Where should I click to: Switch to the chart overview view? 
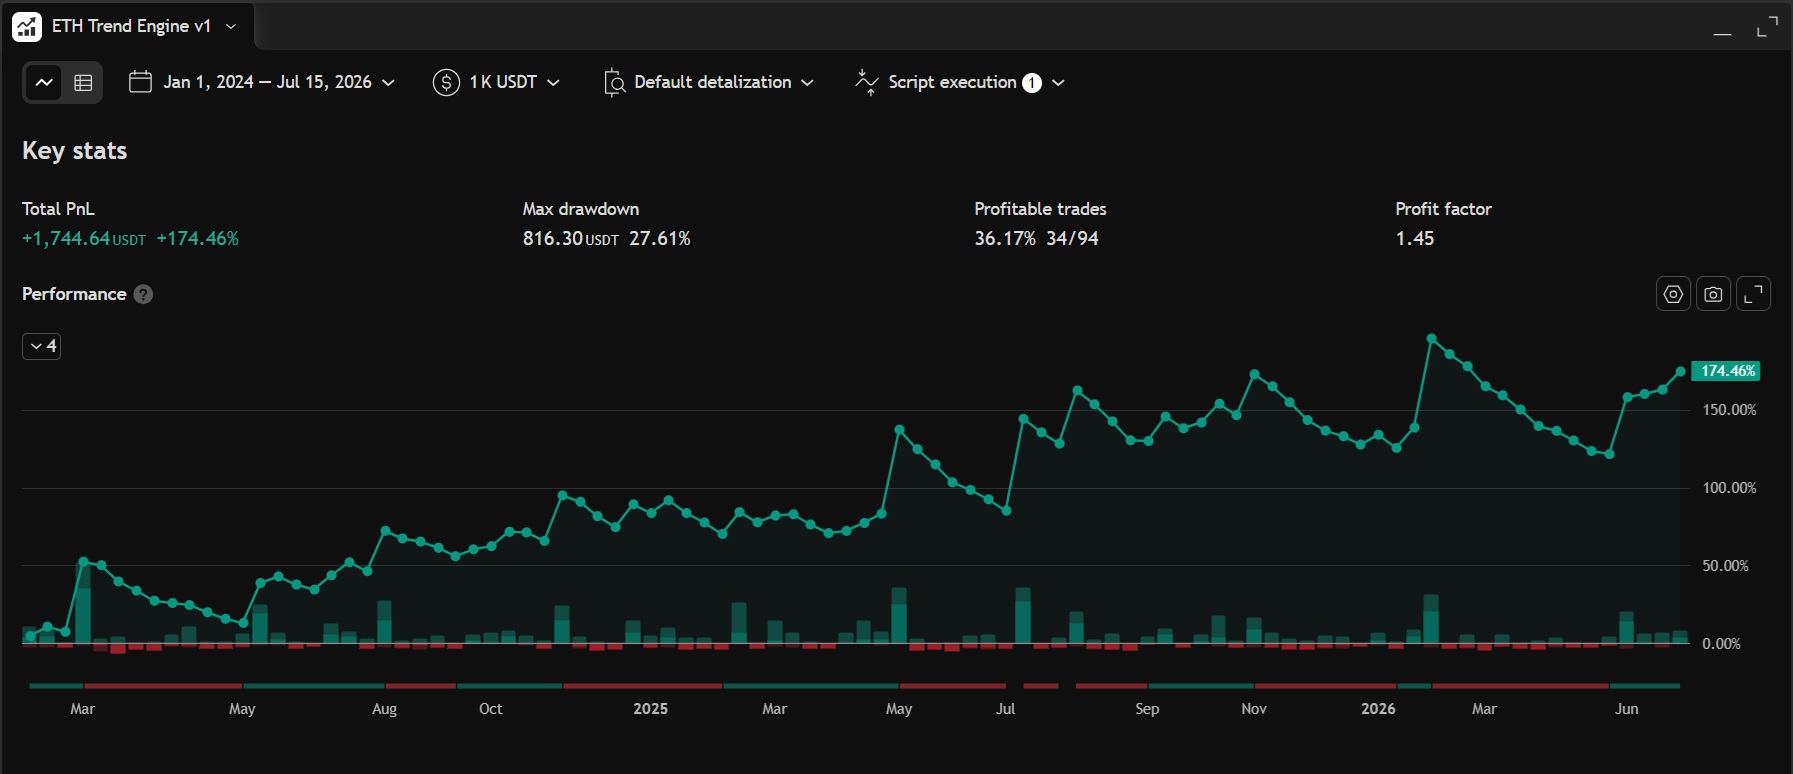click(44, 82)
